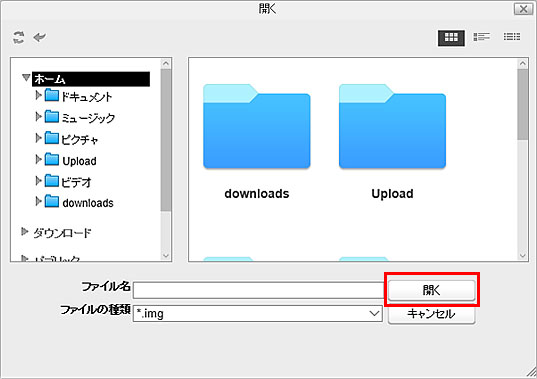This screenshot has width=537, height=379.
Task: Click the 開く button
Action: pos(432,290)
